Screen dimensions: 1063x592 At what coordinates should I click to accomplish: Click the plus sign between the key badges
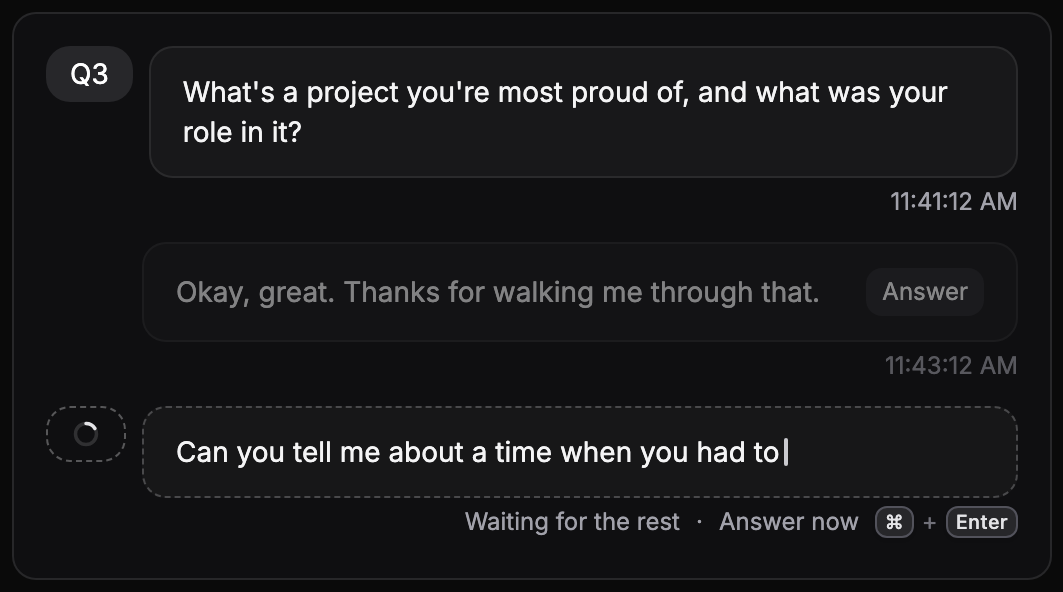929,523
